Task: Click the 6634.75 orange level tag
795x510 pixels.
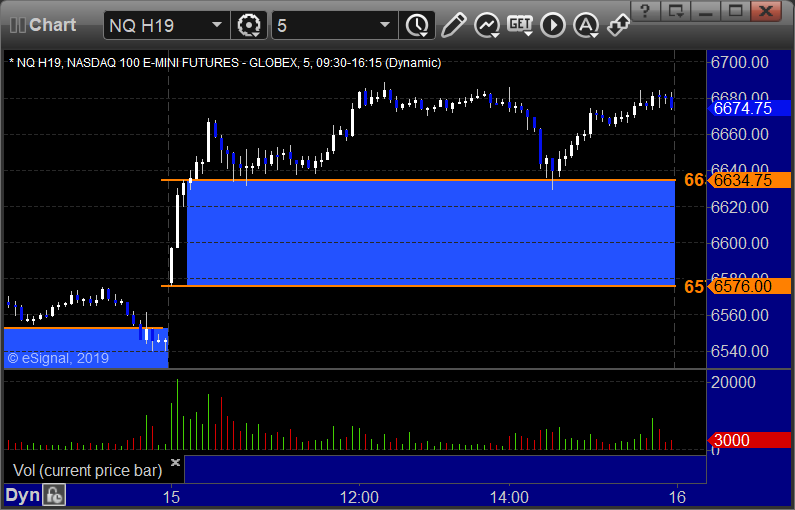Action: pyautogui.click(x=748, y=180)
